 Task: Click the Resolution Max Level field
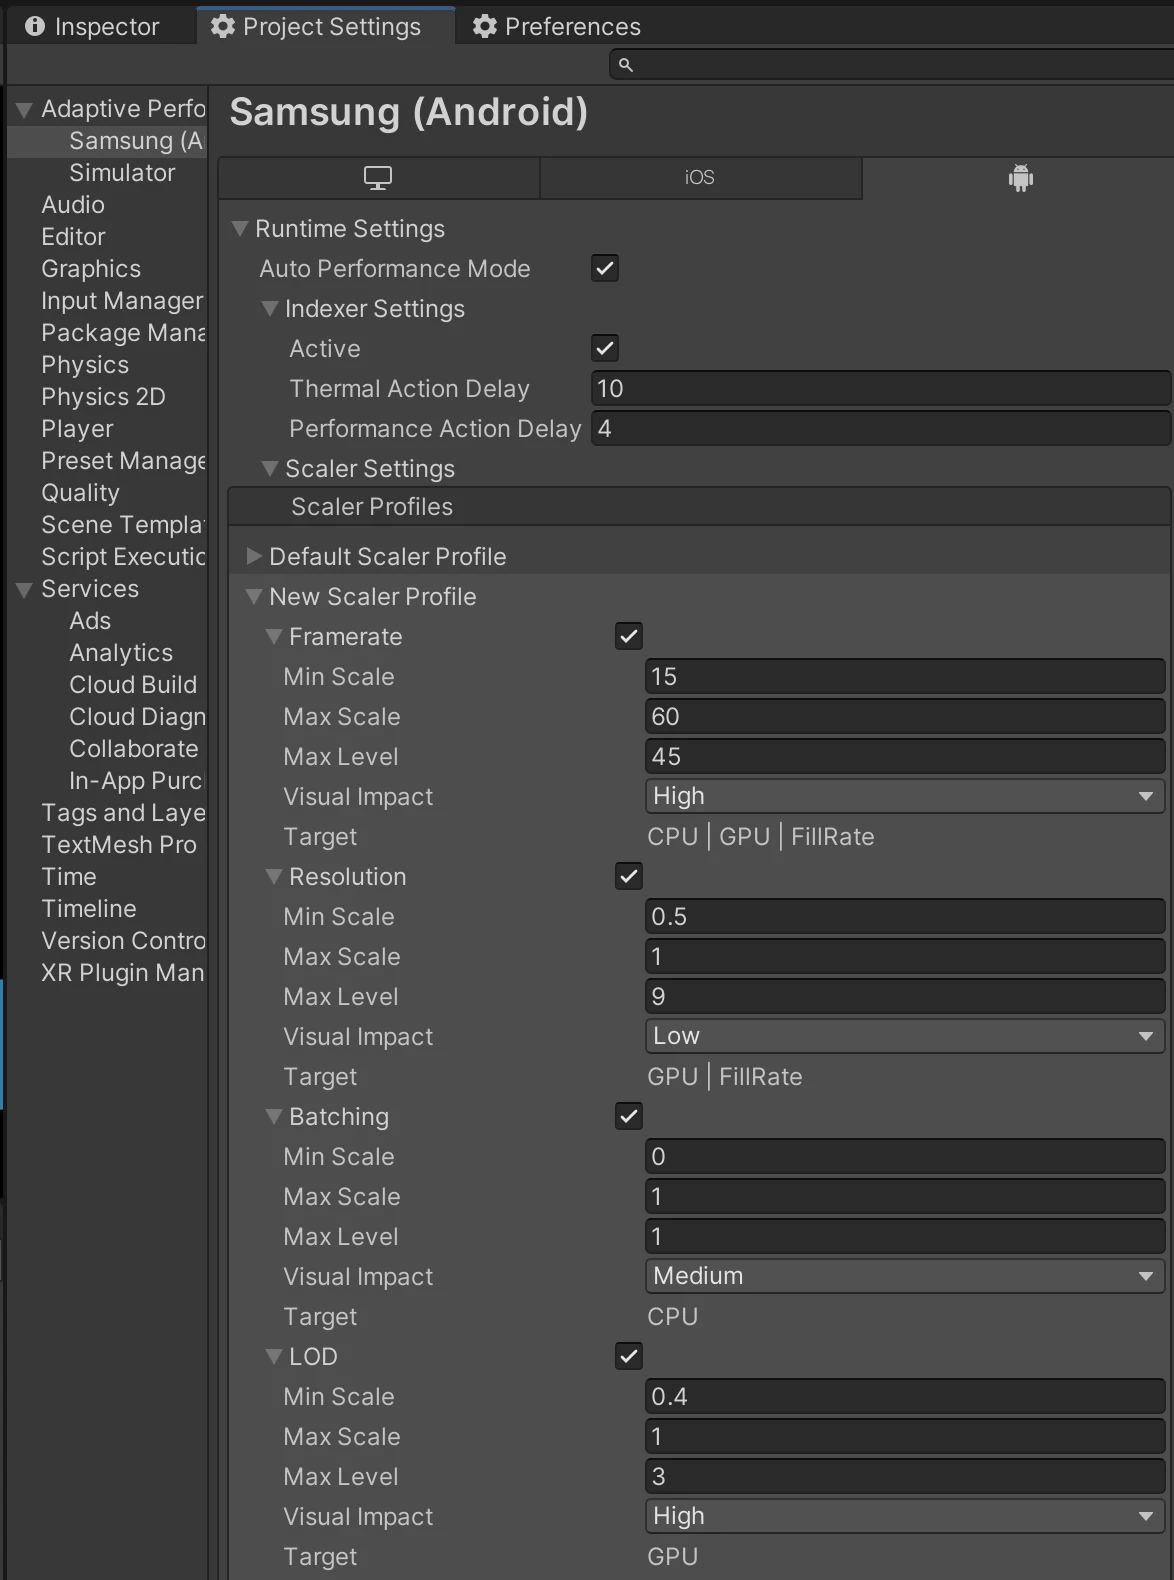[905, 996]
